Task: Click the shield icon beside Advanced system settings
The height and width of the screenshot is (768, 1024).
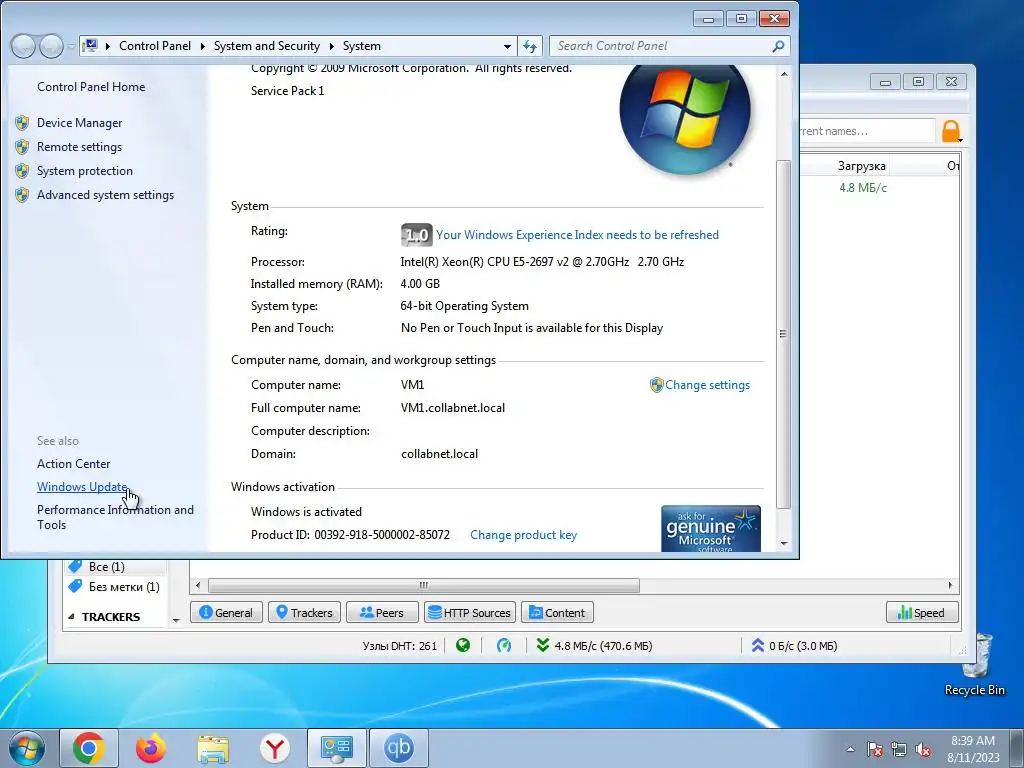Action: 22,195
